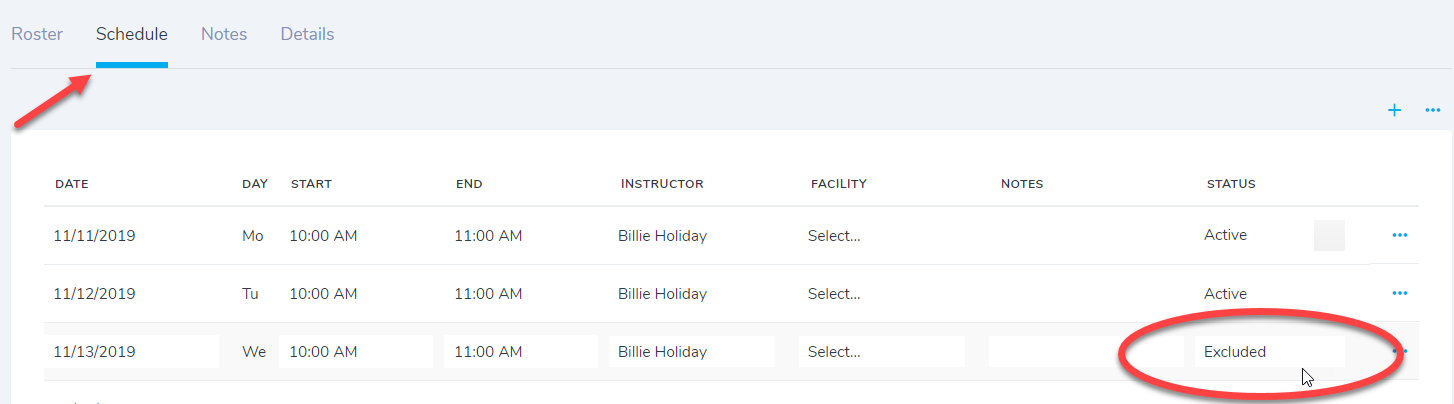Screen dimensions: 1454x404
Task: Switch to the Roster tab
Action: point(37,34)
